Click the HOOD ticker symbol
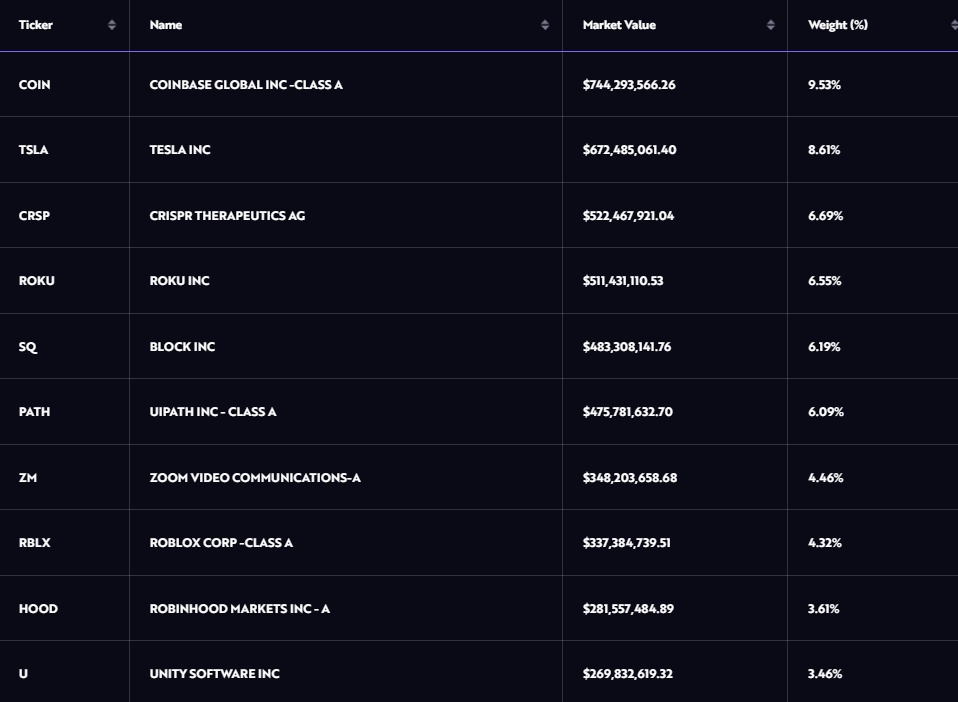The width and height of the screenshot is (958, 702). [x=38, y=609]
